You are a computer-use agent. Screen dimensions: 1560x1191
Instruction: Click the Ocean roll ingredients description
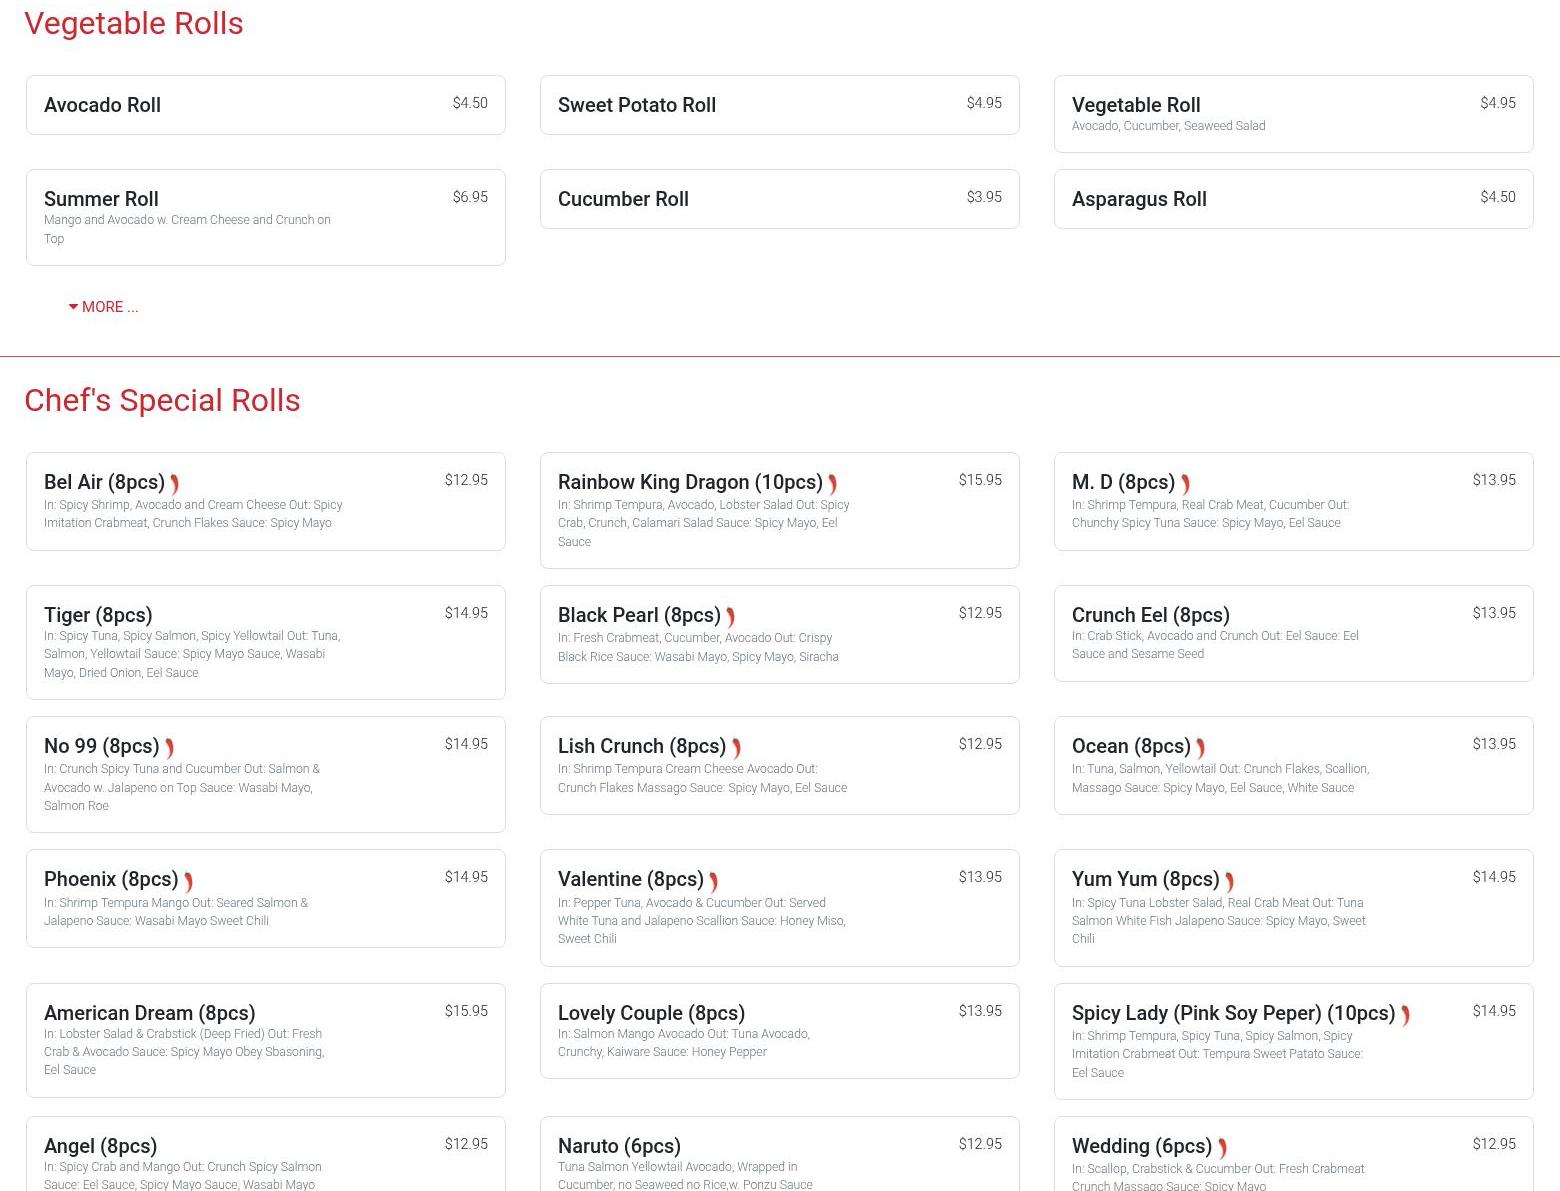(1221, 778)
